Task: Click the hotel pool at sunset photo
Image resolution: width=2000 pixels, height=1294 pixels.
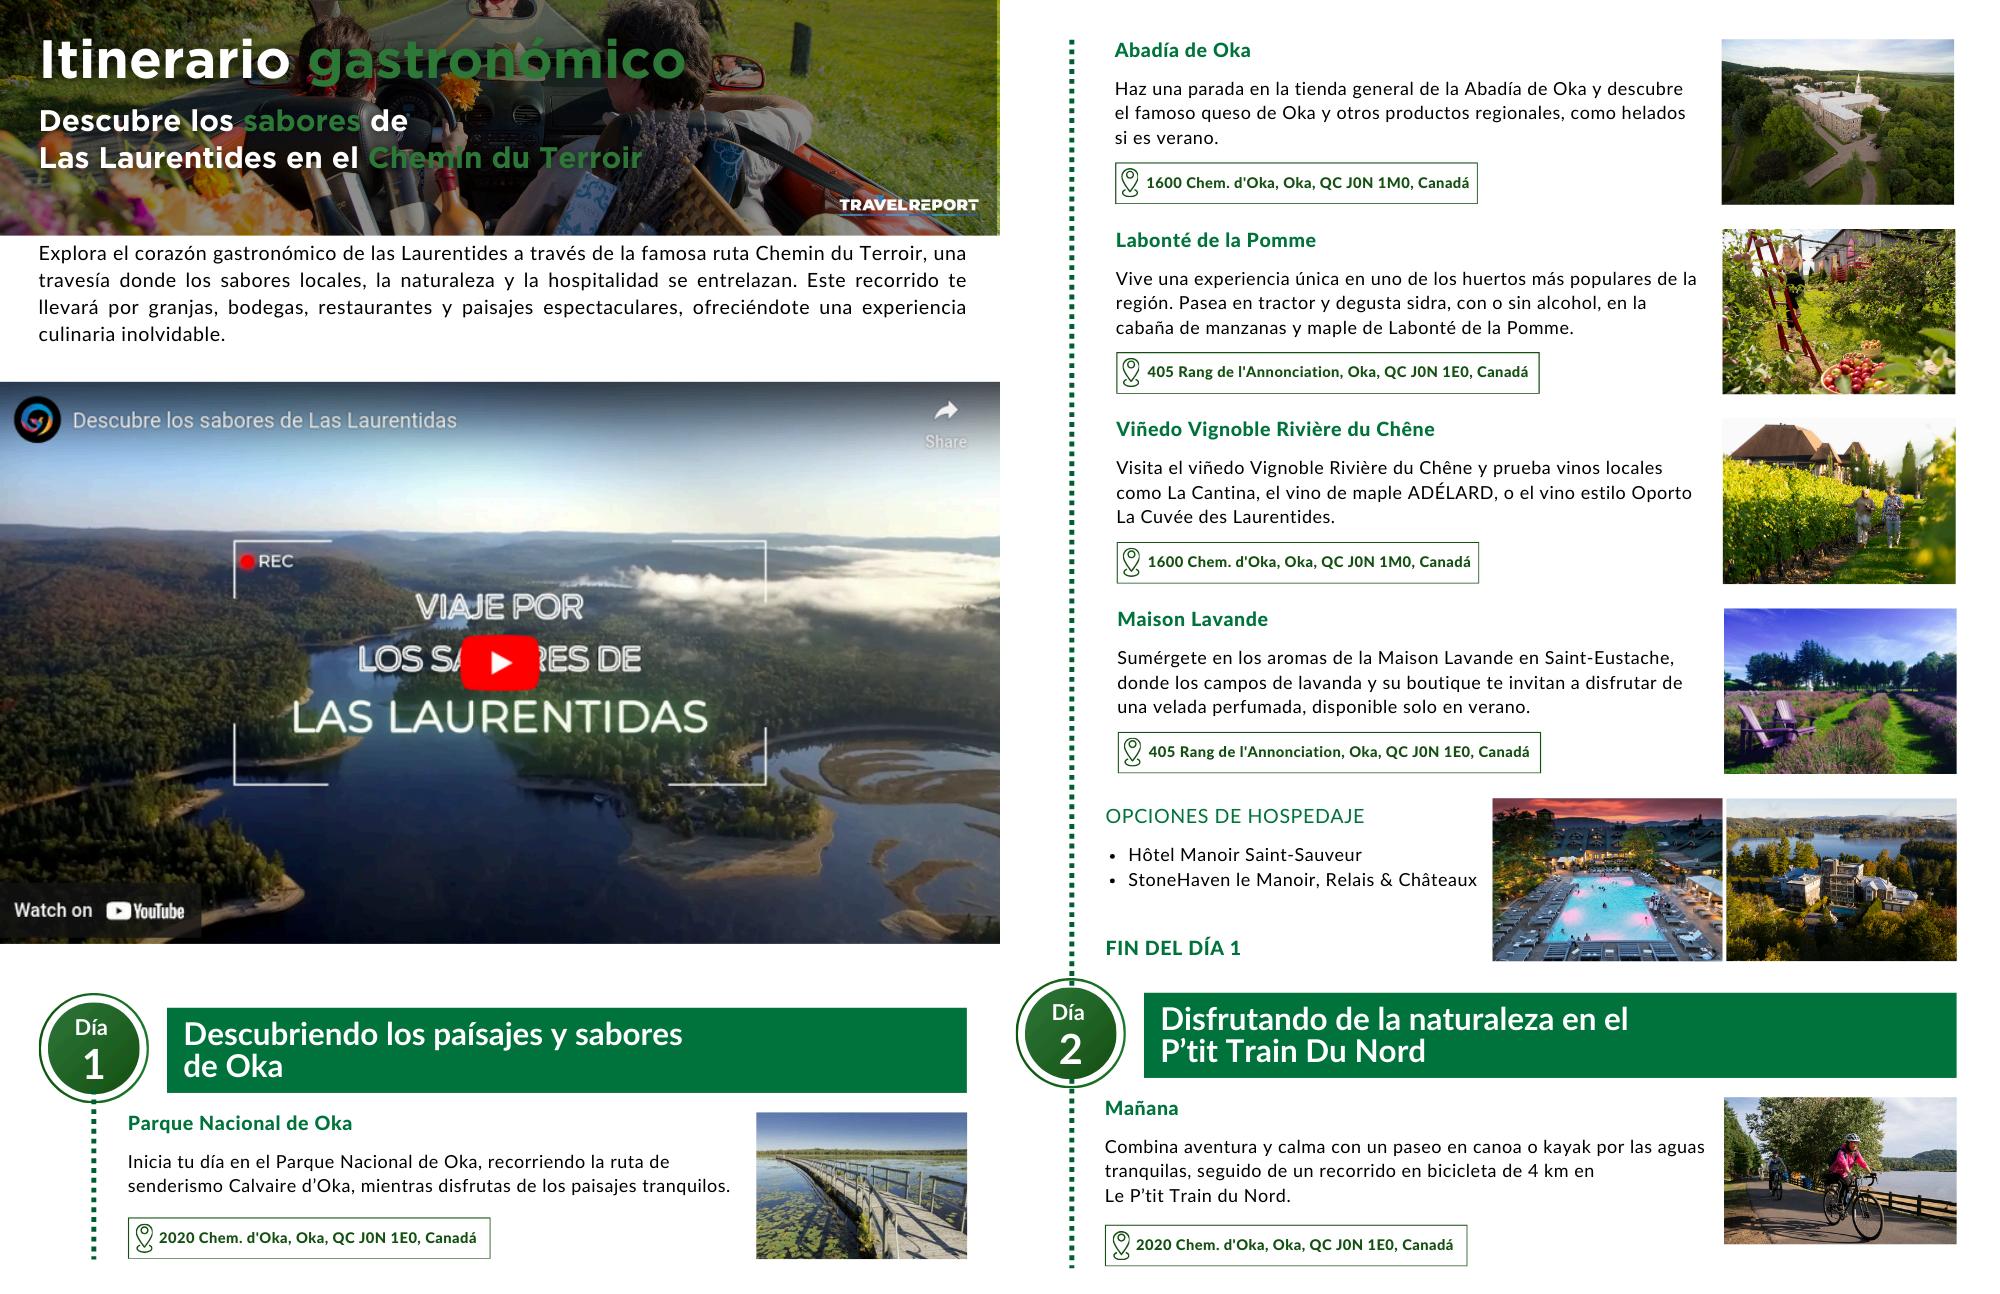Action: [1606, 879]
